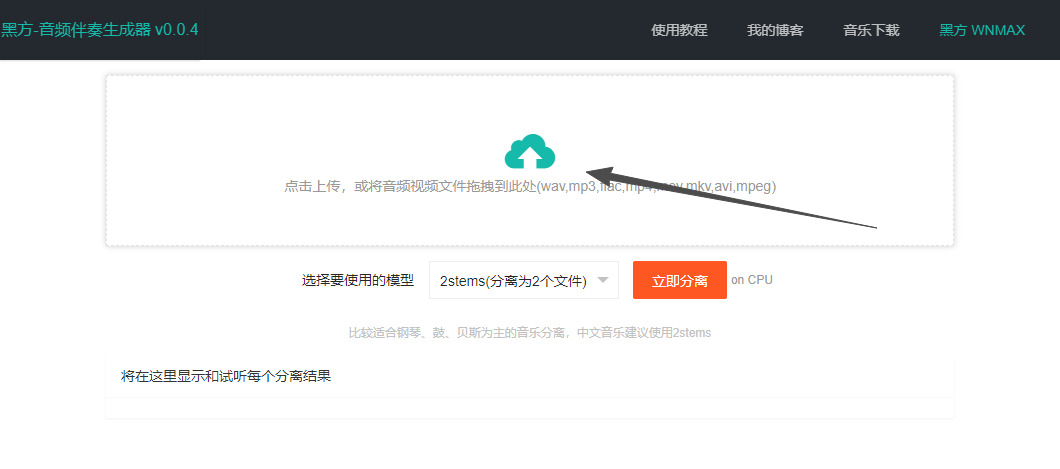Click the 选择要使用的模型 label
Viewport: 1060px width, 469px height.
click(357, 281)
